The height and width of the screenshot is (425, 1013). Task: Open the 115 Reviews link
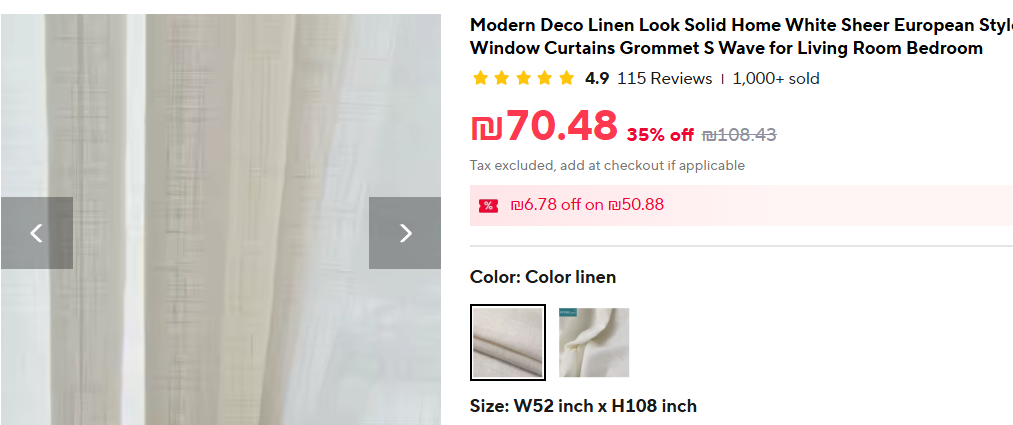pyautogui.click(x=664, y=78)
